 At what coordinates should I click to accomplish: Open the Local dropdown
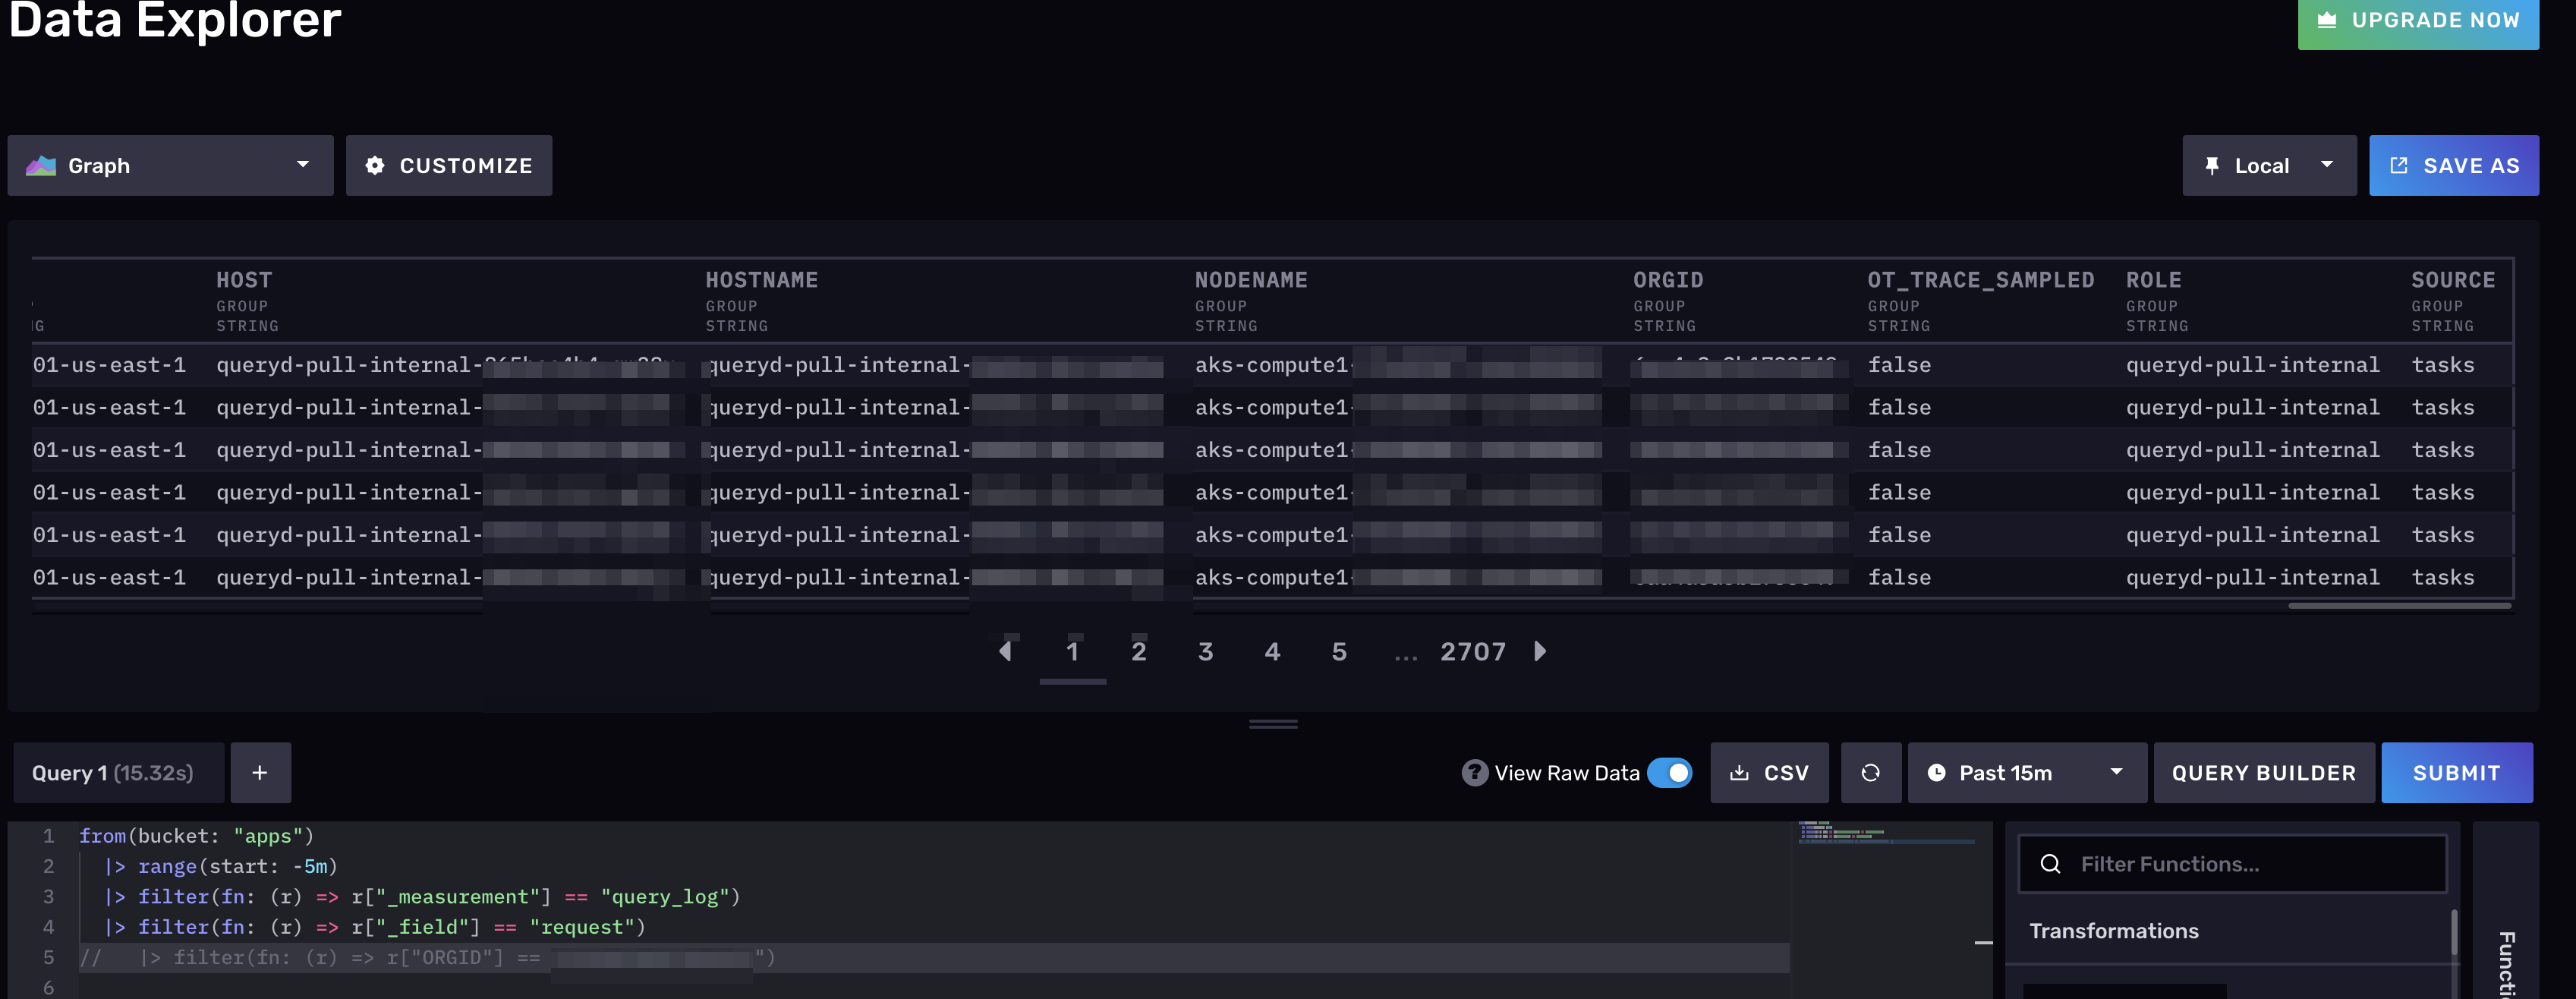click(2327, 165)
